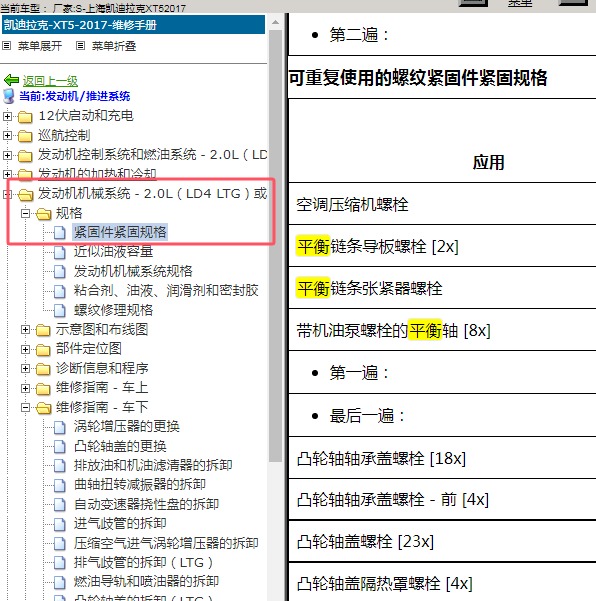Expand the 示意图和布线图 node
The height and width of the screenshot is (601, 596).
click(x=25, y=329)
